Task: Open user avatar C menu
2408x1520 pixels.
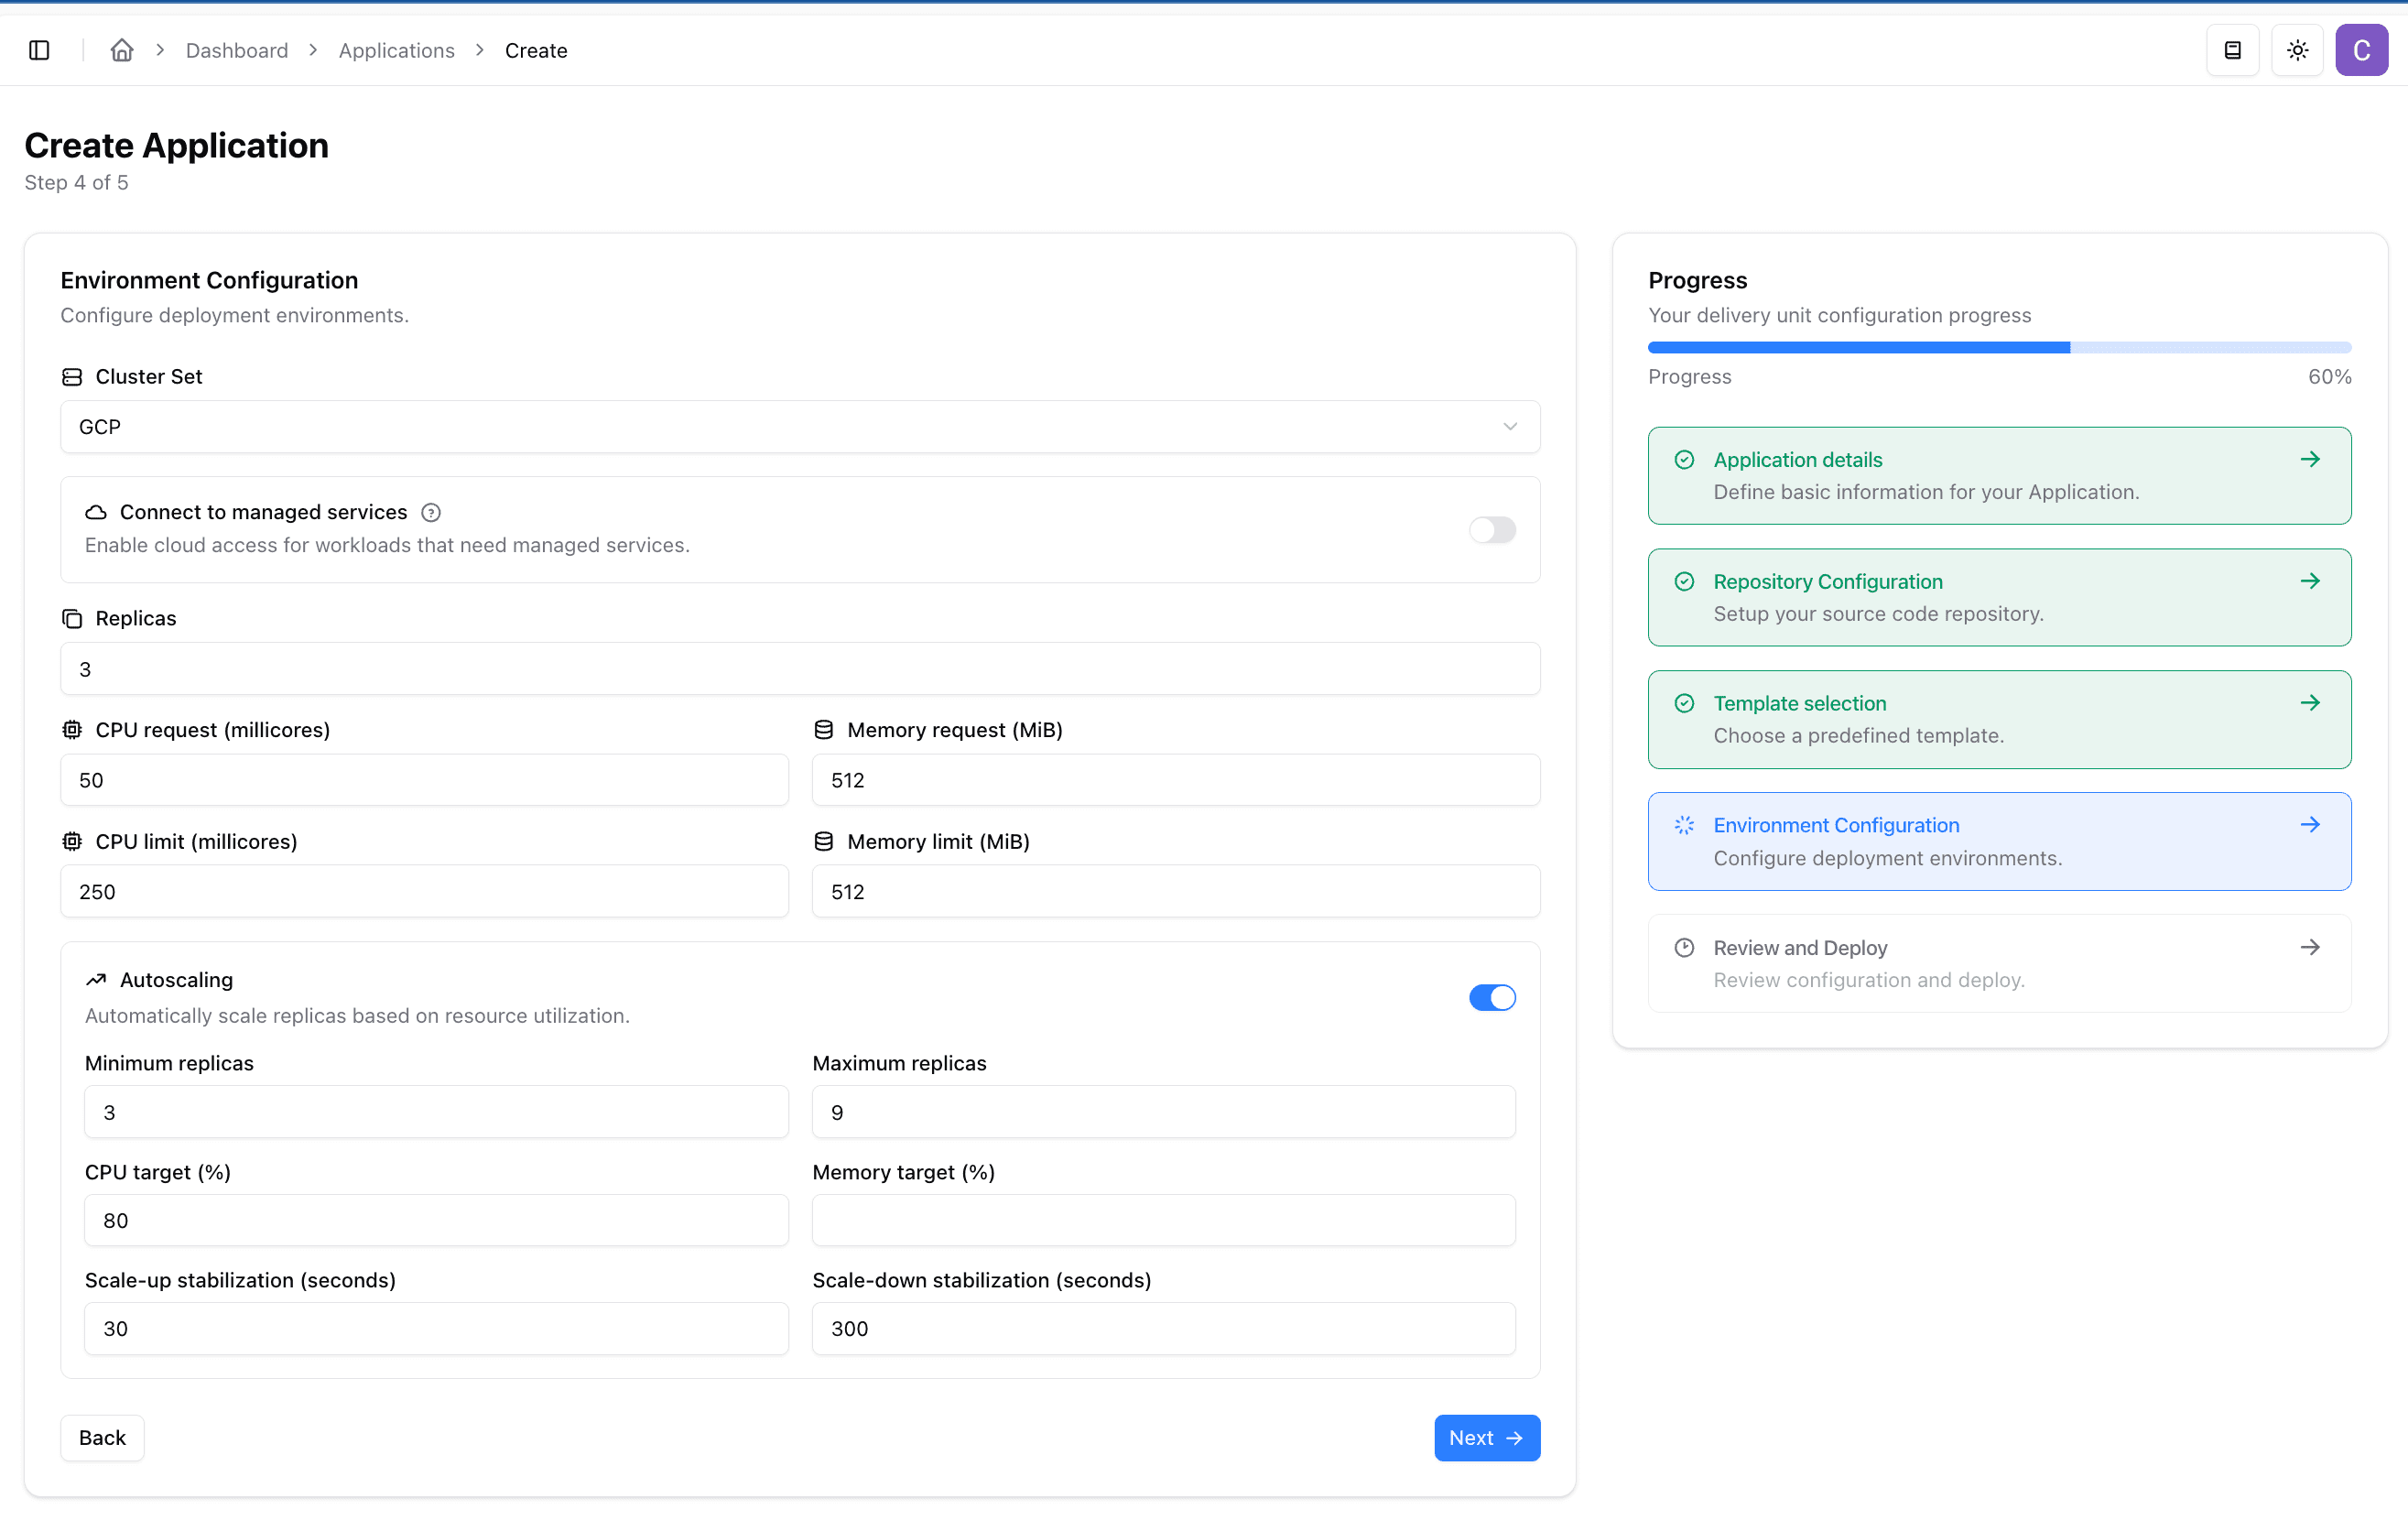Action: click(2361, 50)
